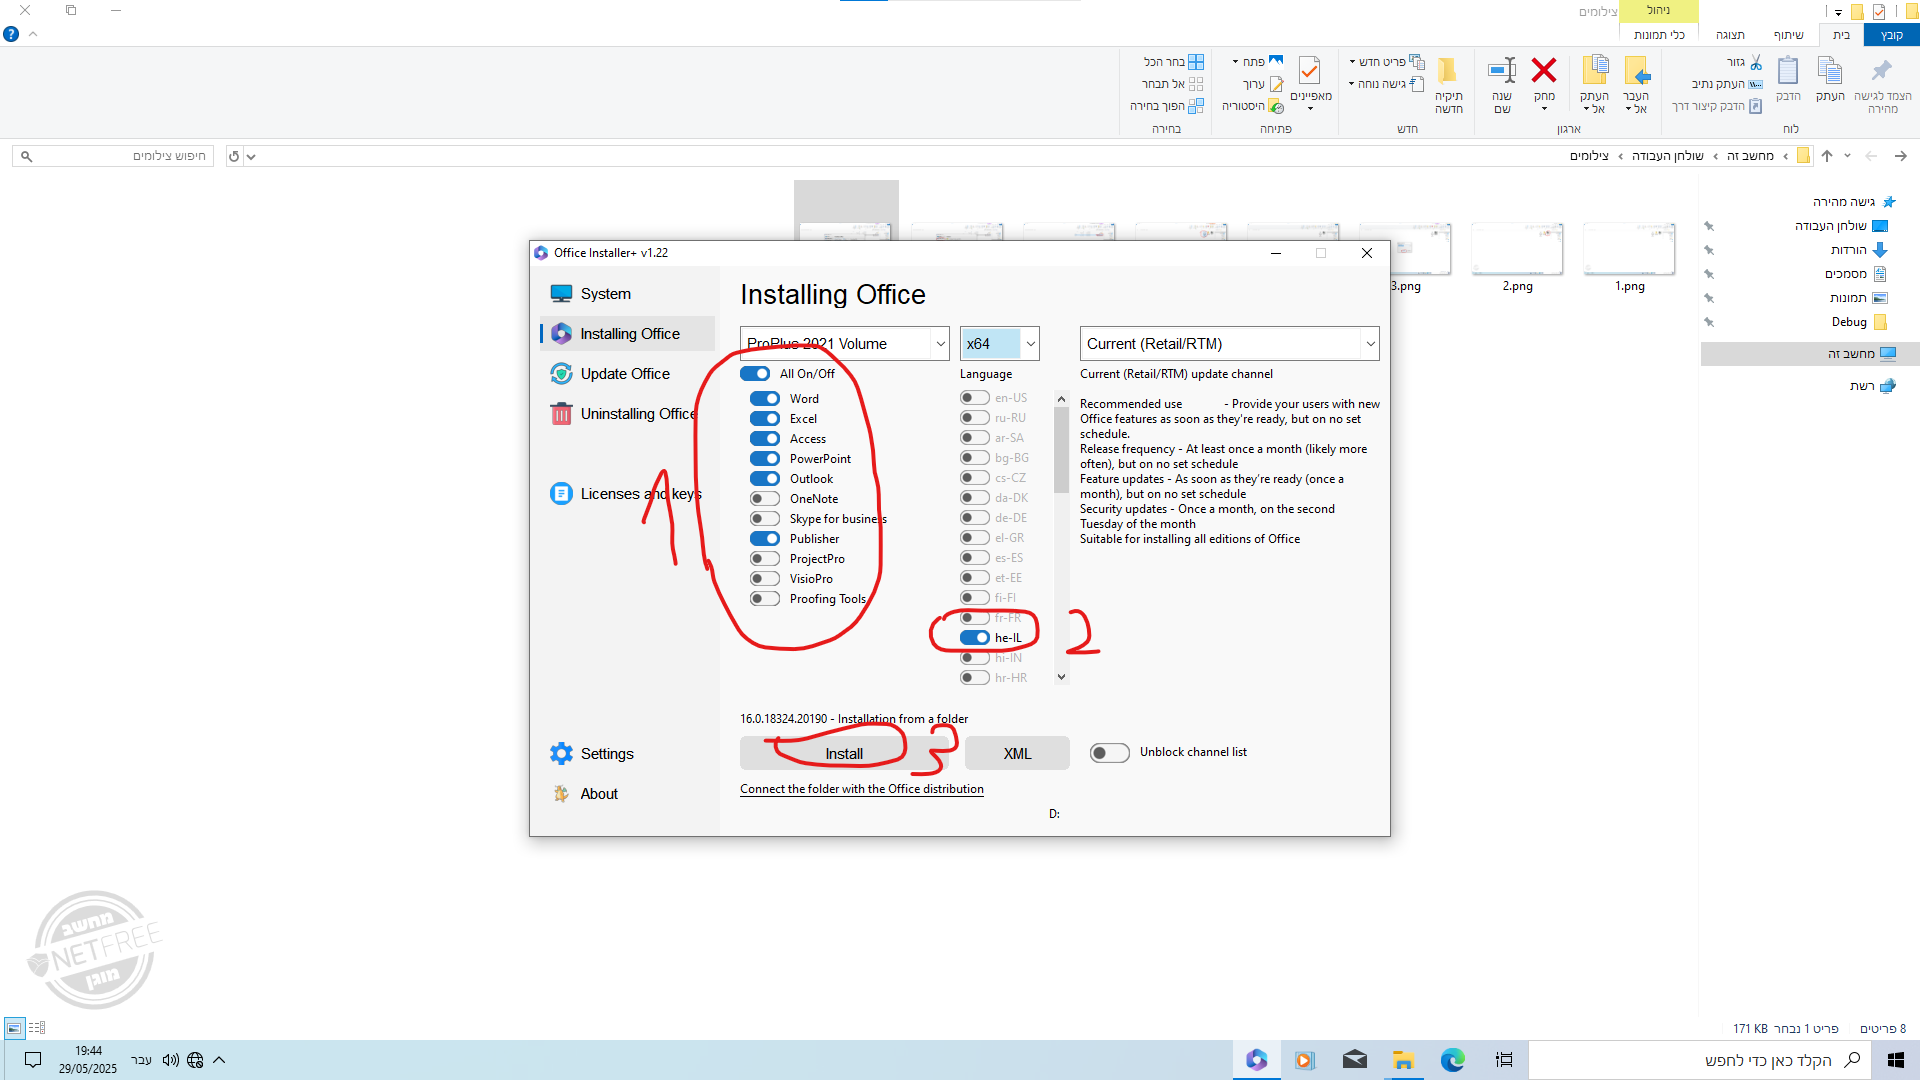The image size is (1920, 1080).
Task: Click the Explorer search input field
Action: click(113, 156)
